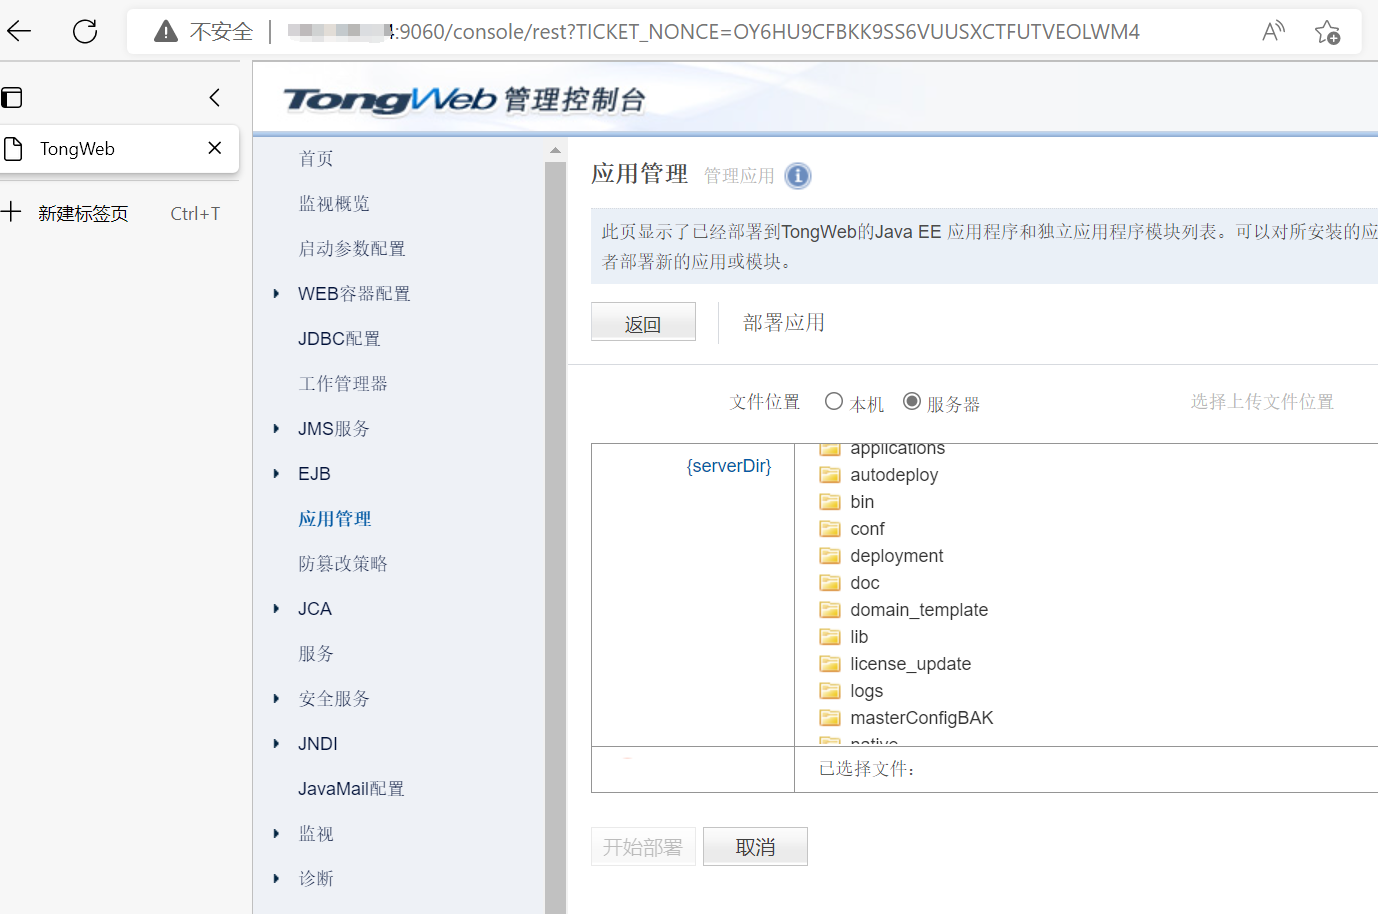Open the autodeploy folder
Image resolution: width=1378 pixels, height=914 pixels.
point(893,475)
